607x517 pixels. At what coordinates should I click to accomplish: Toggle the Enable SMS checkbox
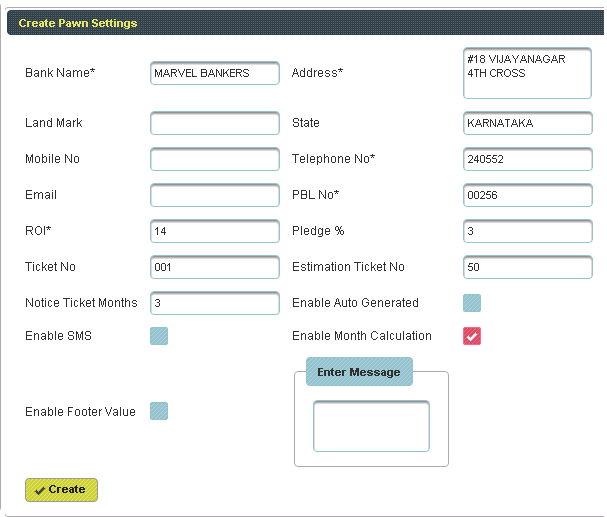[159, 336]
